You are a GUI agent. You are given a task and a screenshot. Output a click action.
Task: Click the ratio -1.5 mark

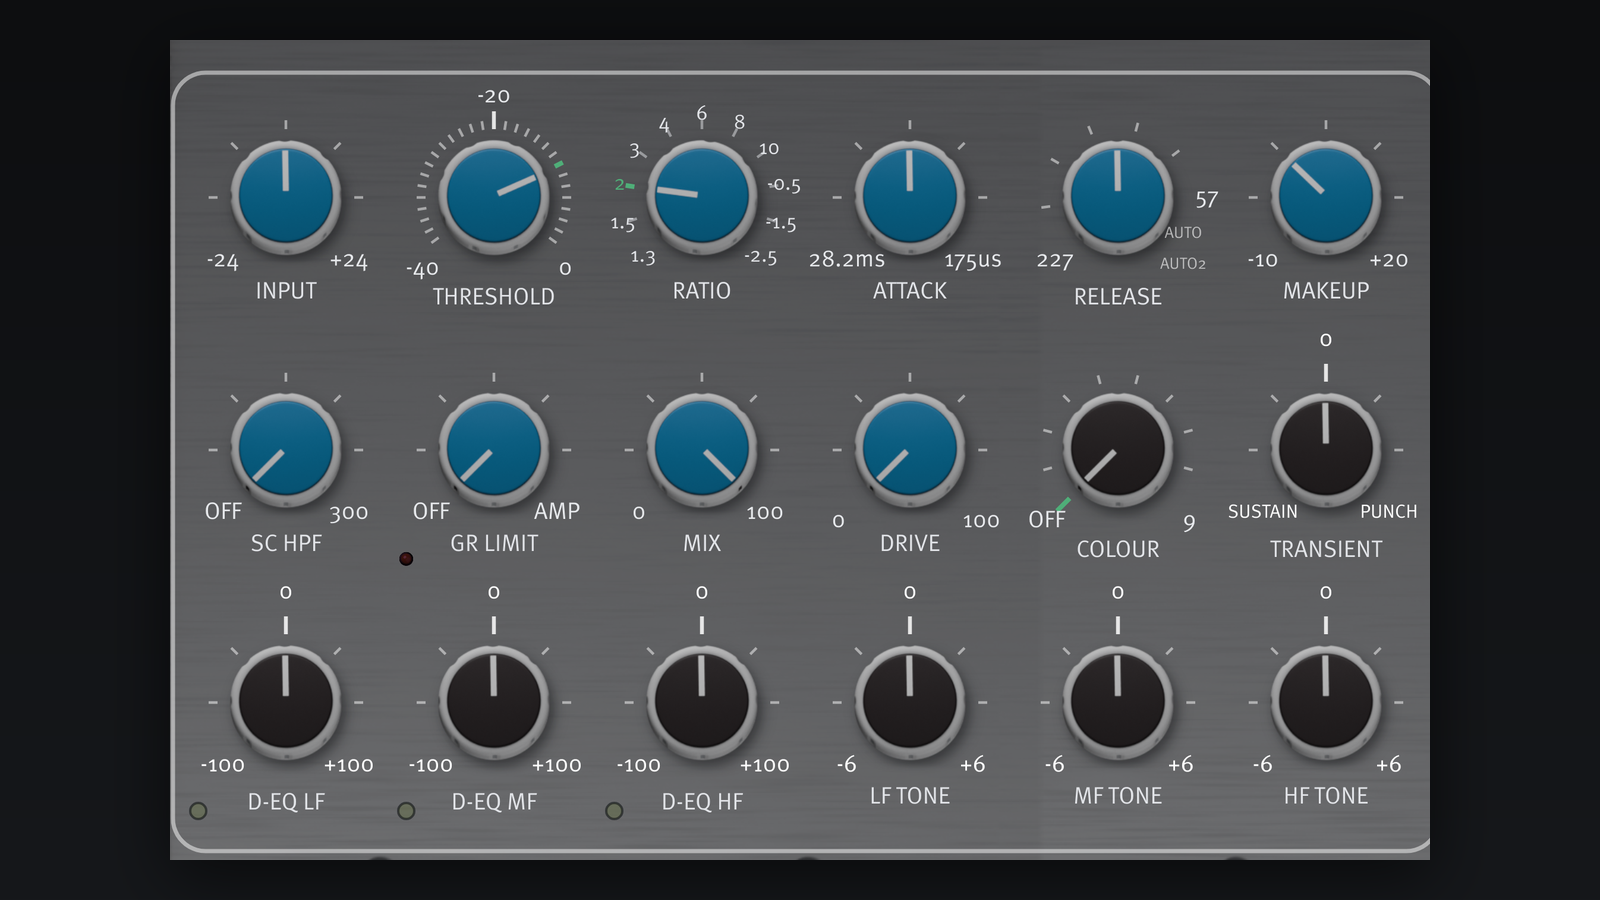[782, 224]
